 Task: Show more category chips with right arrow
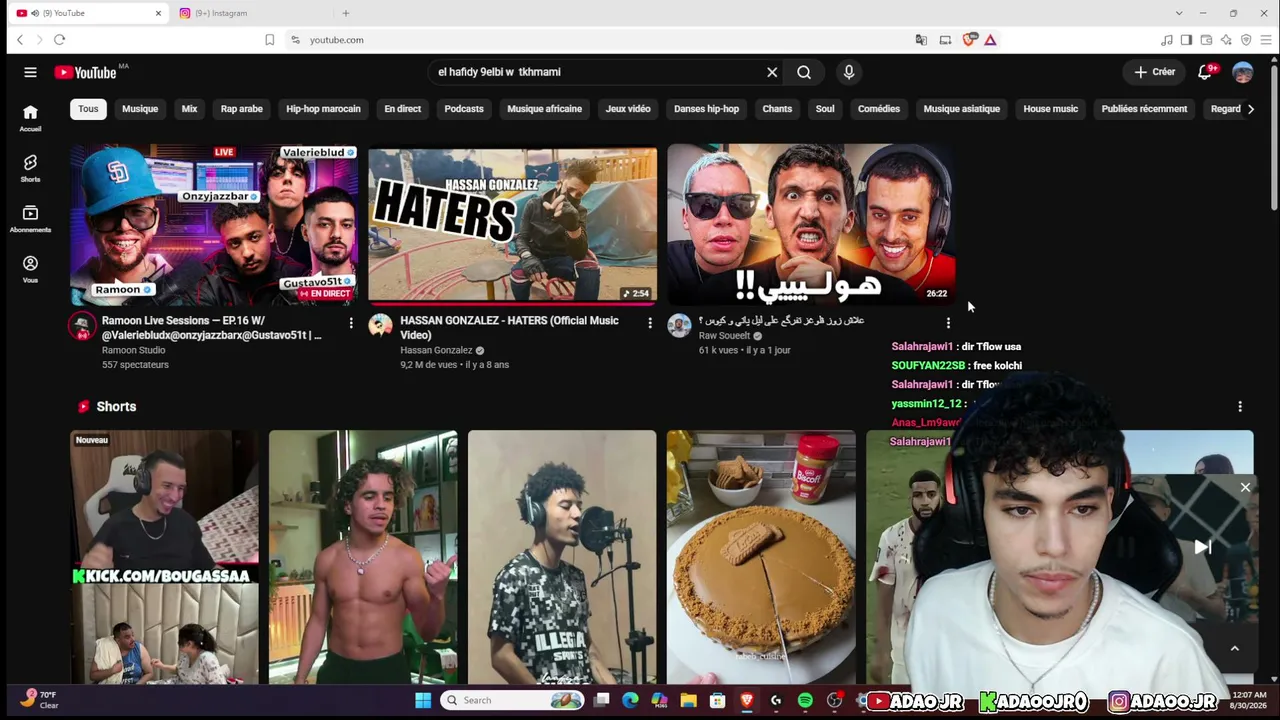pyautogui.click(x=1250, y=109)
